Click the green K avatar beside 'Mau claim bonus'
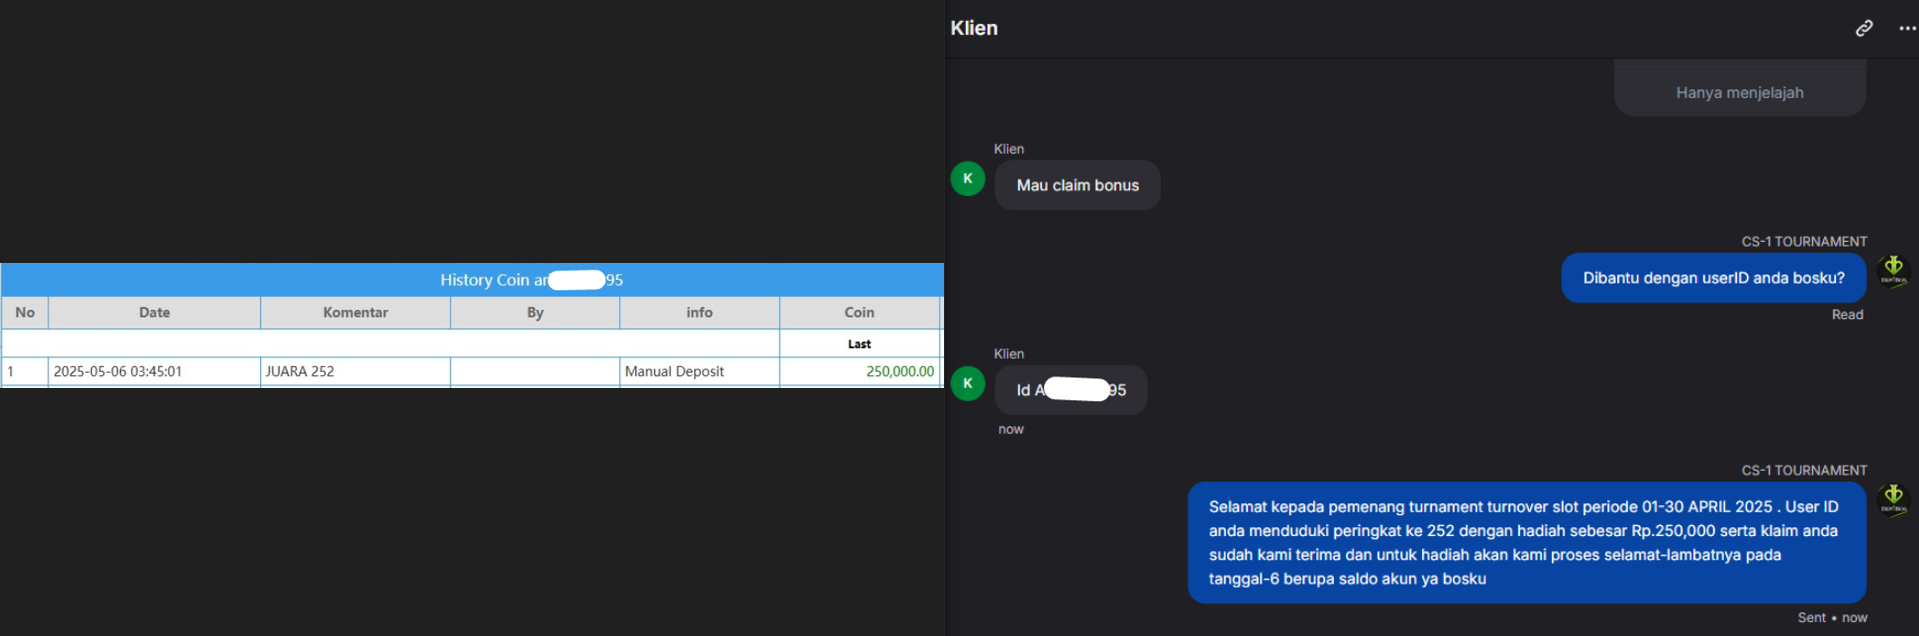 pyautogui.click(x=968, y=179)
